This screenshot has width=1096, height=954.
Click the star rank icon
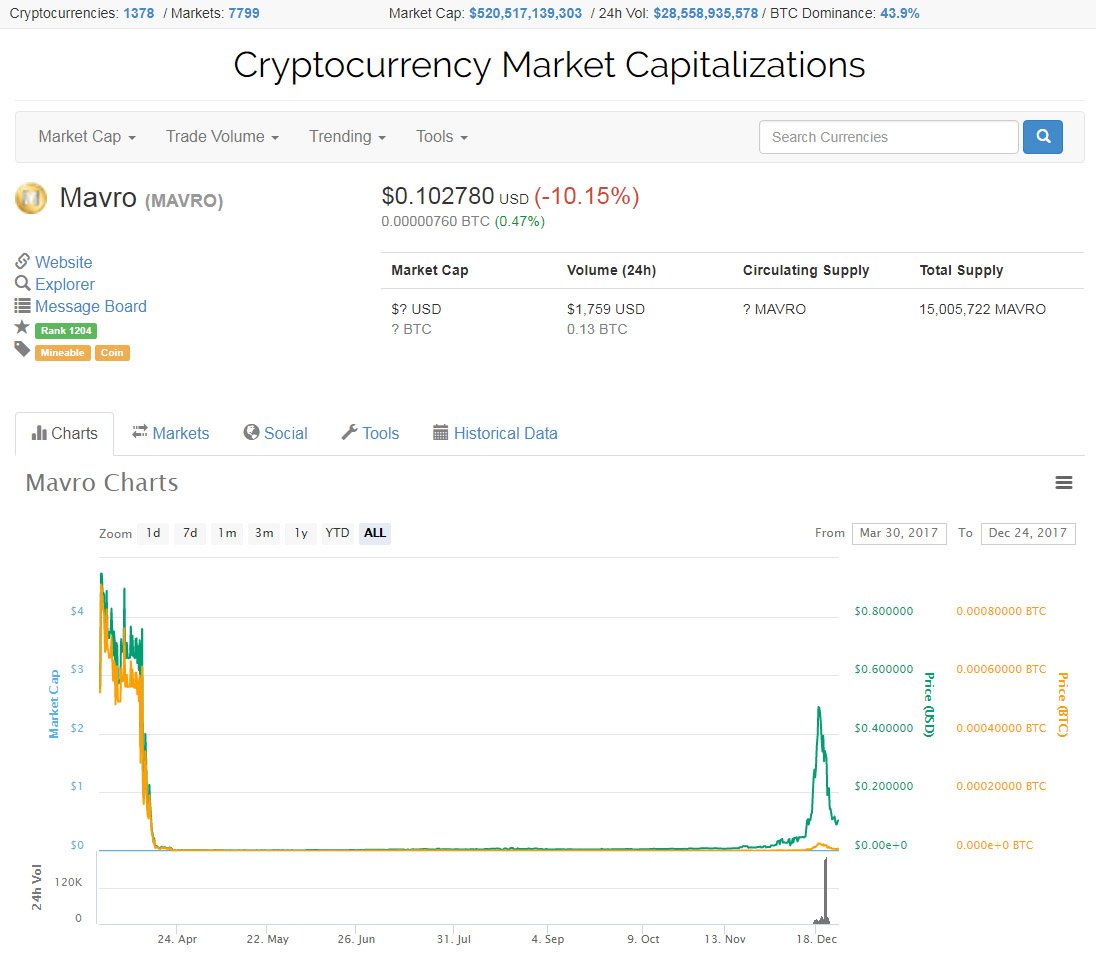pos(22,328)
